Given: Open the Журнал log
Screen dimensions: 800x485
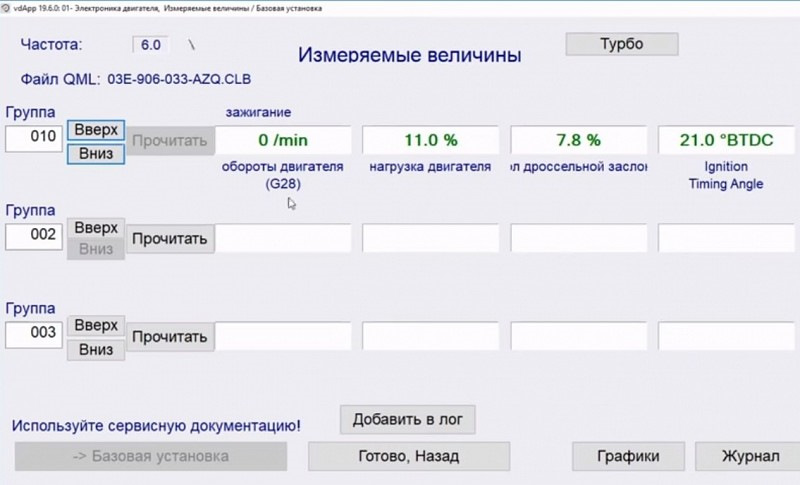Looking at the screenshot, I should [749, 456].
